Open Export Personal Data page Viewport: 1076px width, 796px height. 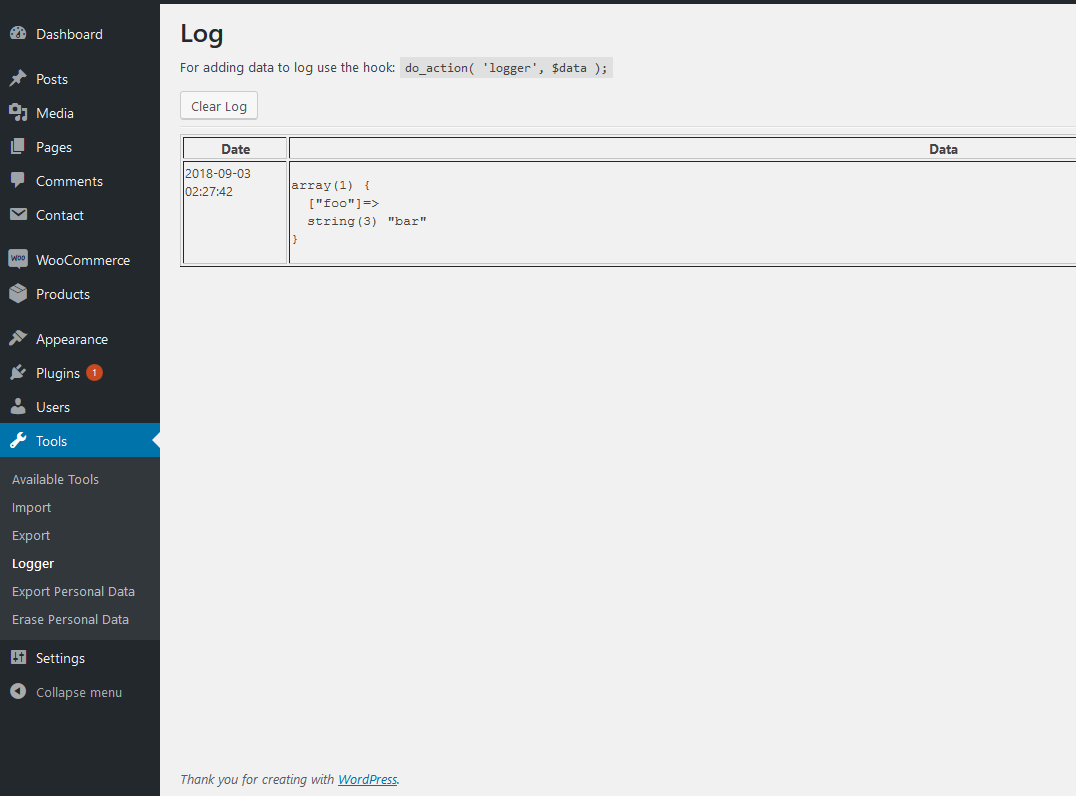73,591
